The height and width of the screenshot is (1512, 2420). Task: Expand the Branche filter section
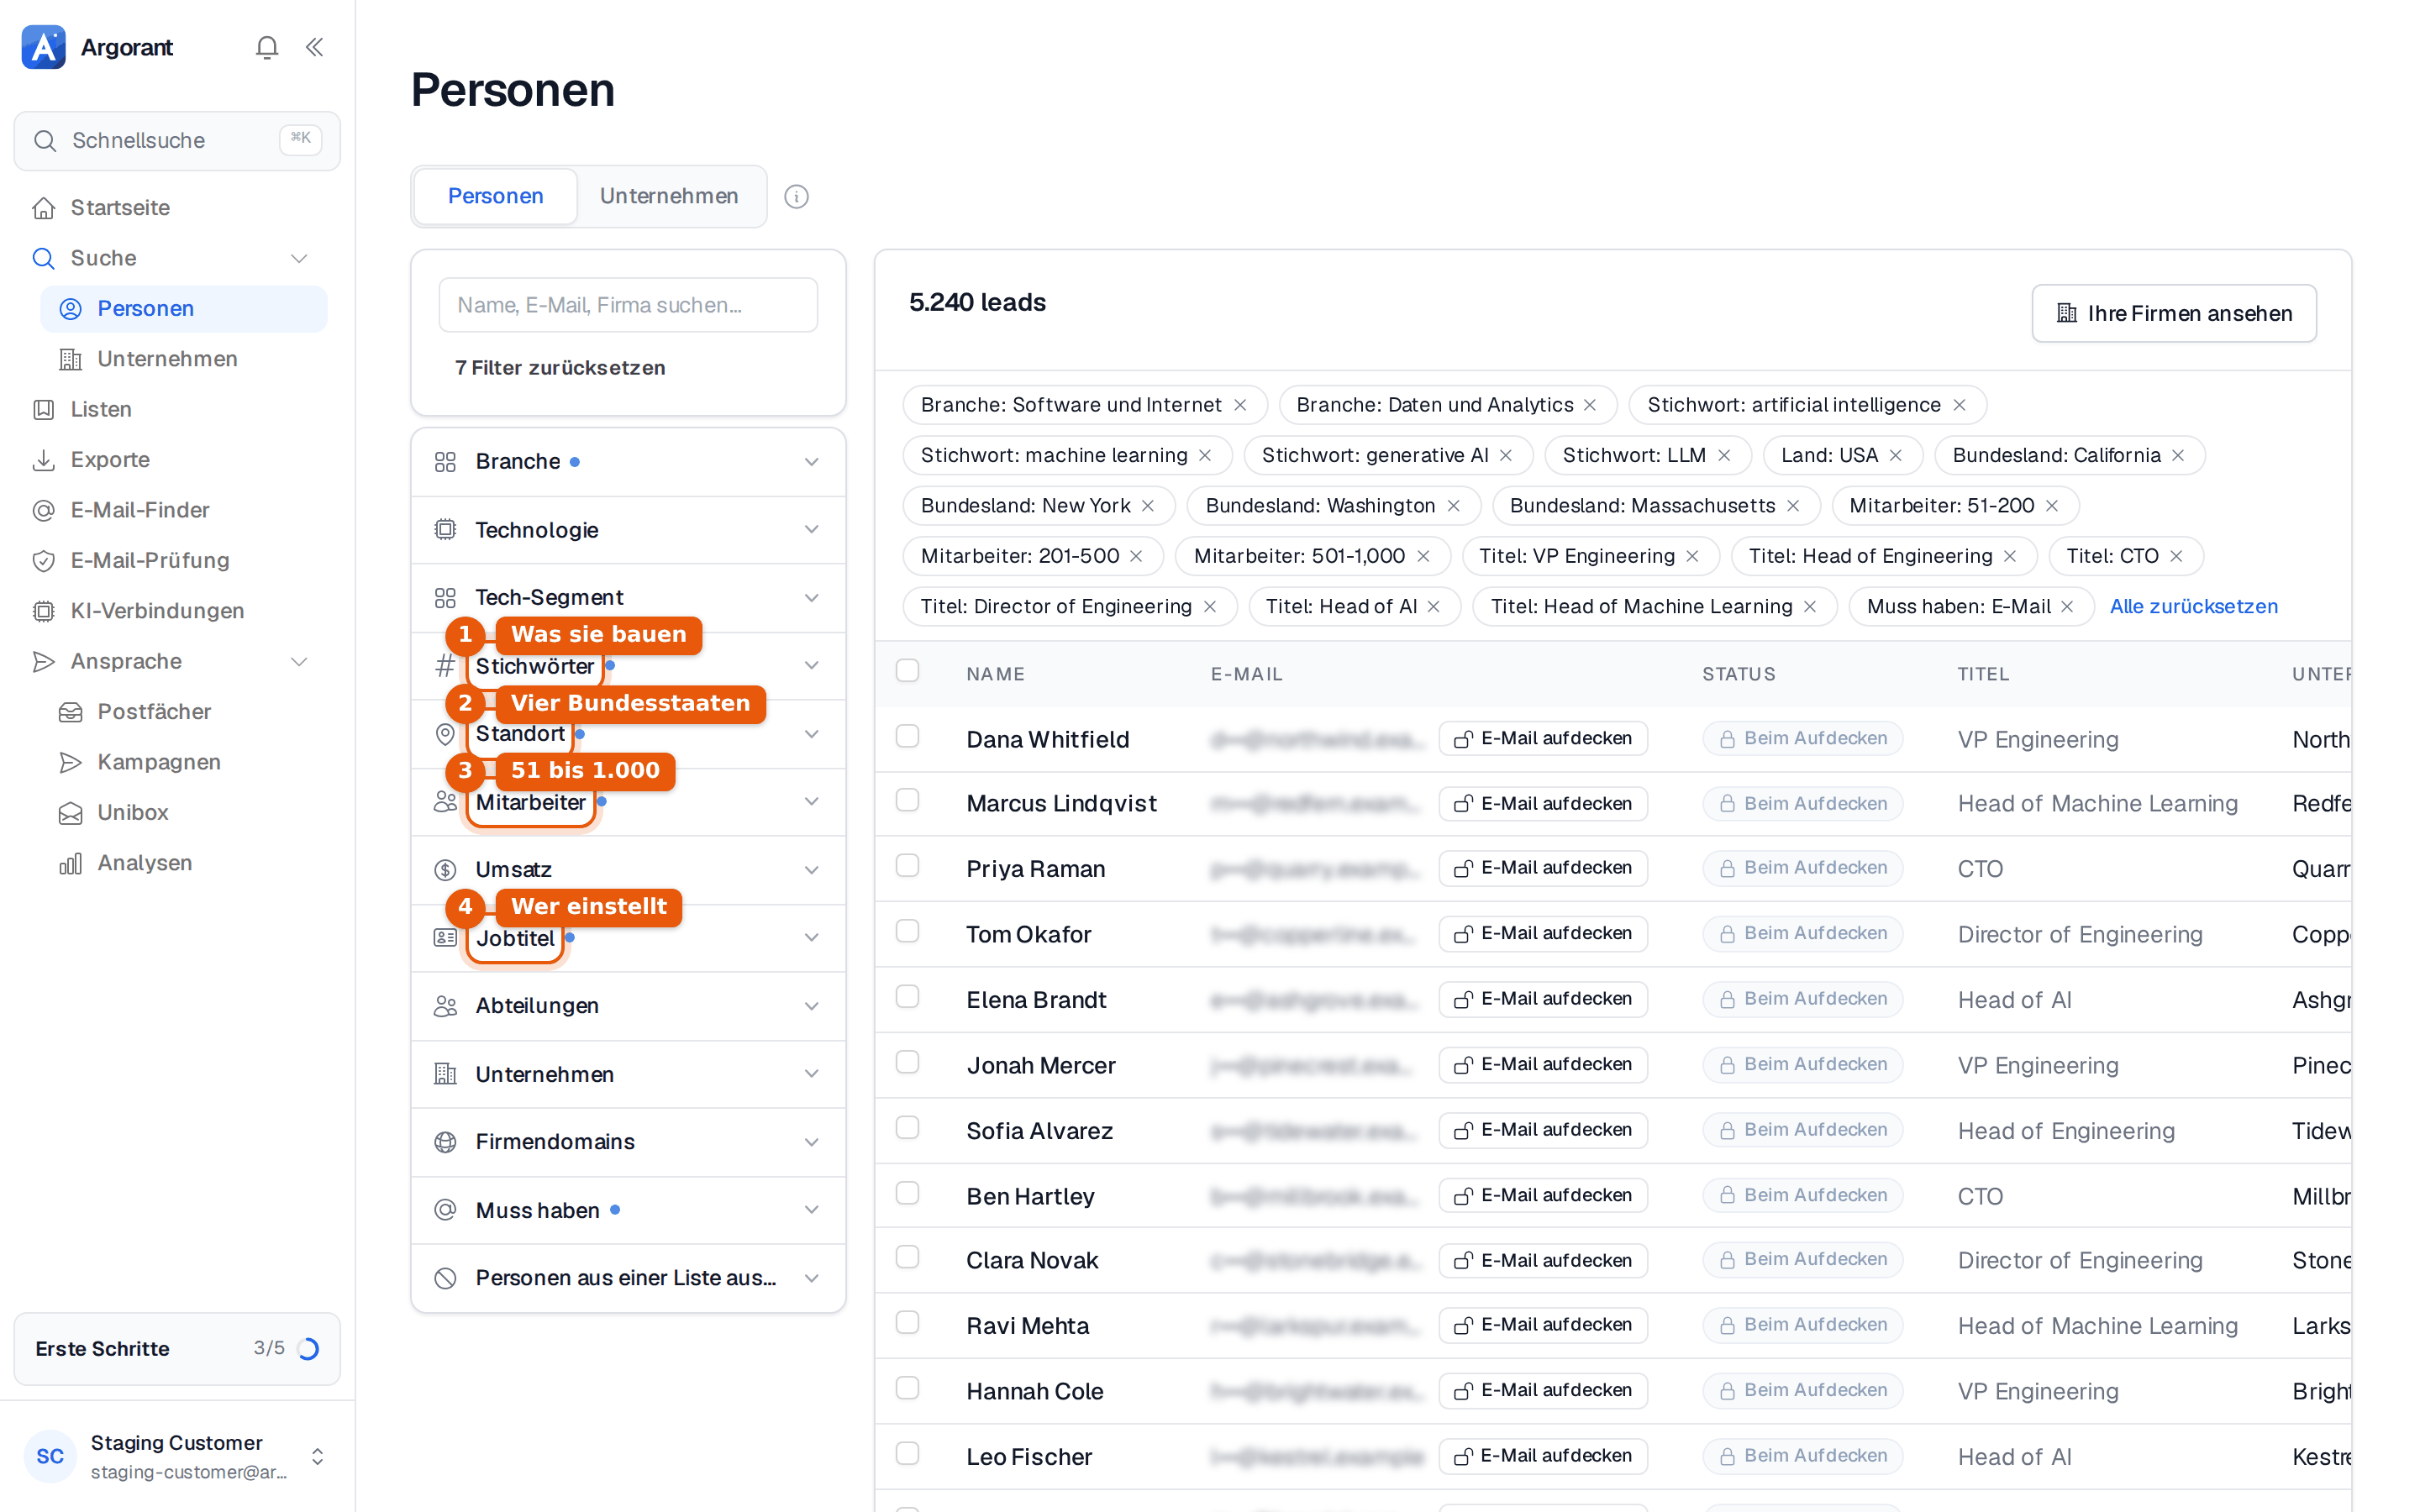[628, 461]
